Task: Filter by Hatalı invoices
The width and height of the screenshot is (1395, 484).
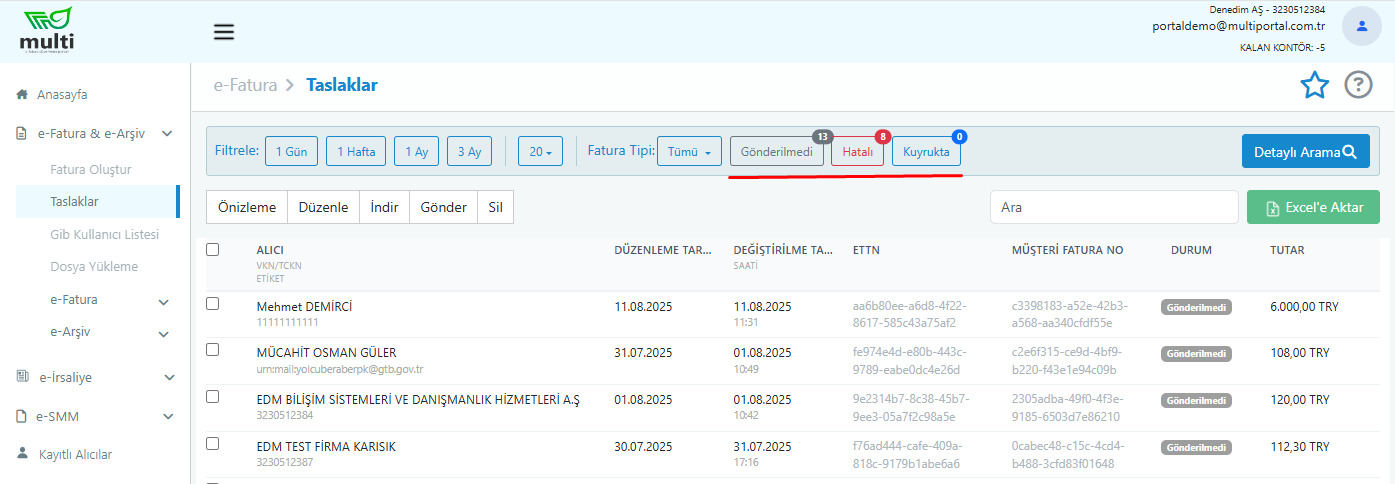Action: 859,152
